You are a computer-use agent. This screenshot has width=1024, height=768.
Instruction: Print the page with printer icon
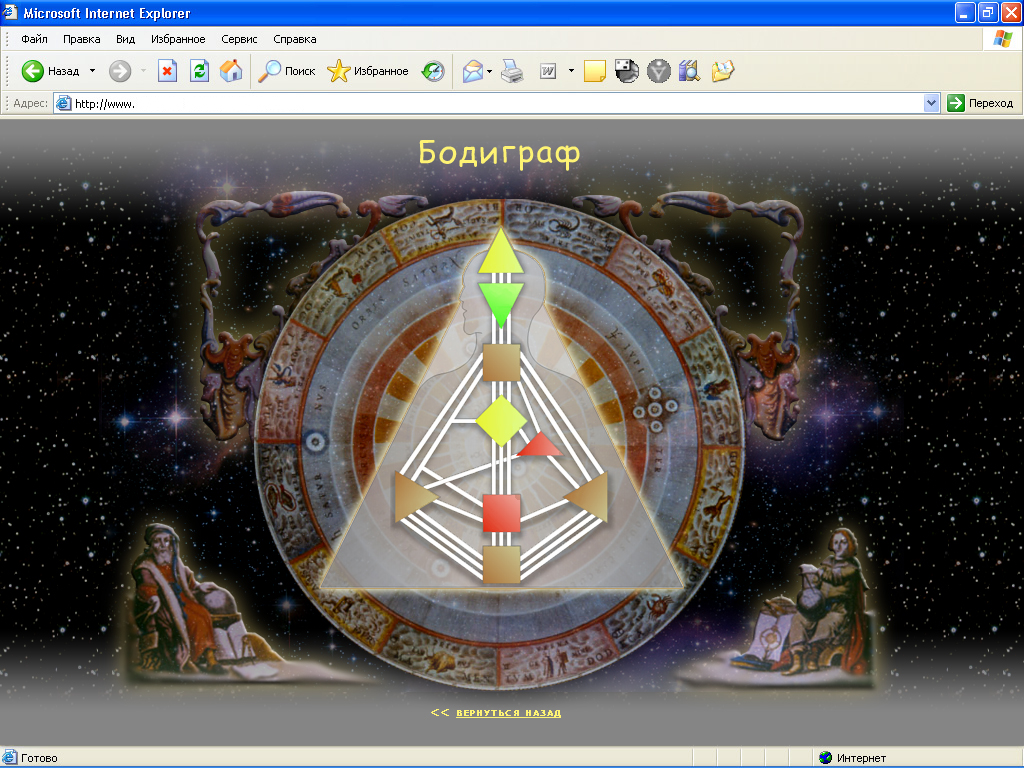(x=512, y=71)
